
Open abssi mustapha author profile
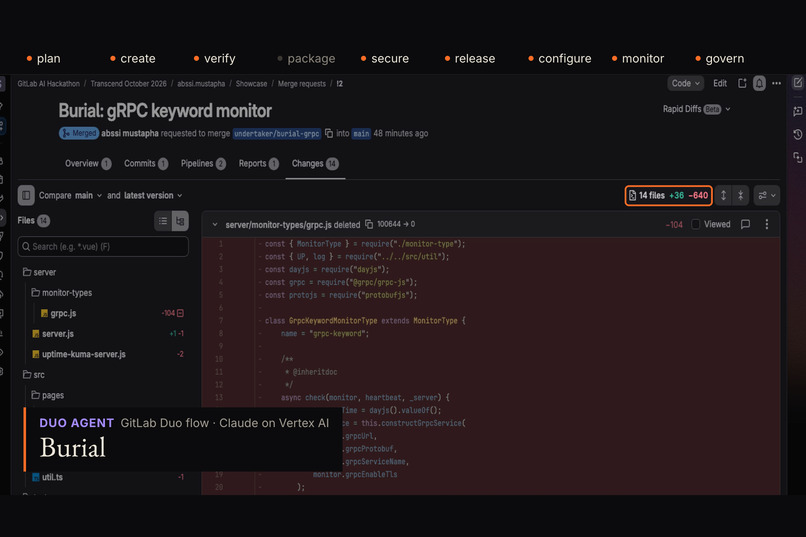(130, 134)
